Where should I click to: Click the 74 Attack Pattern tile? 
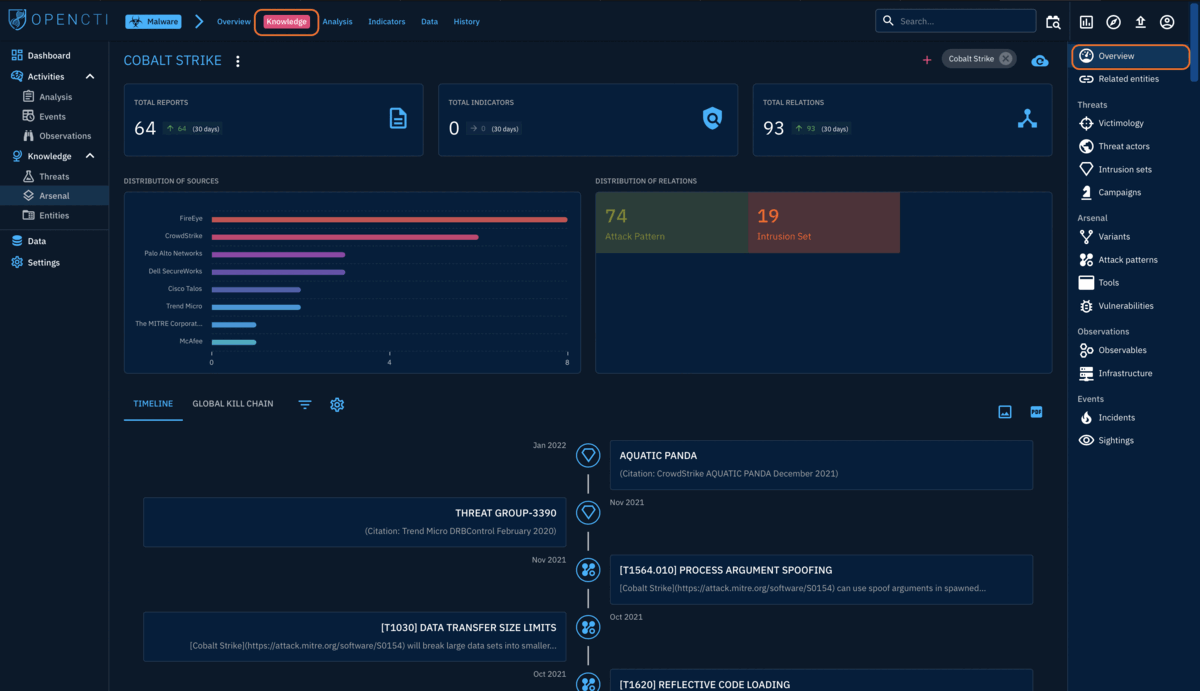coord(672,223)
